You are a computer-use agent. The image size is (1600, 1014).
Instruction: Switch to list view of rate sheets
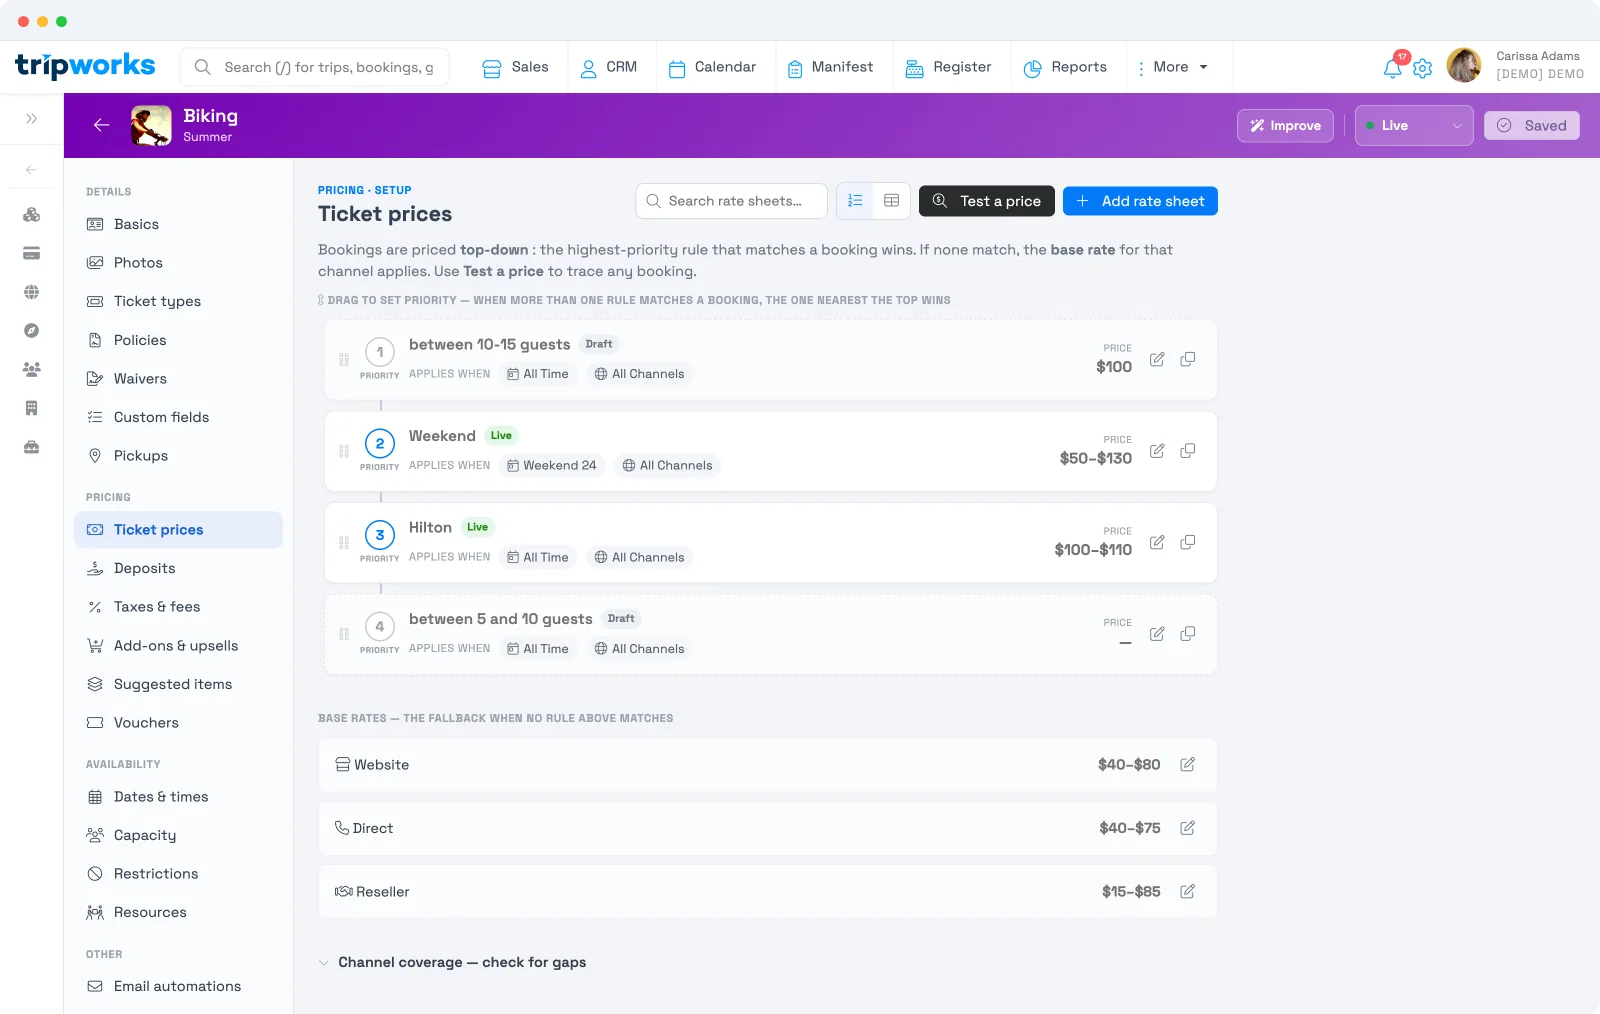[855, 201]
